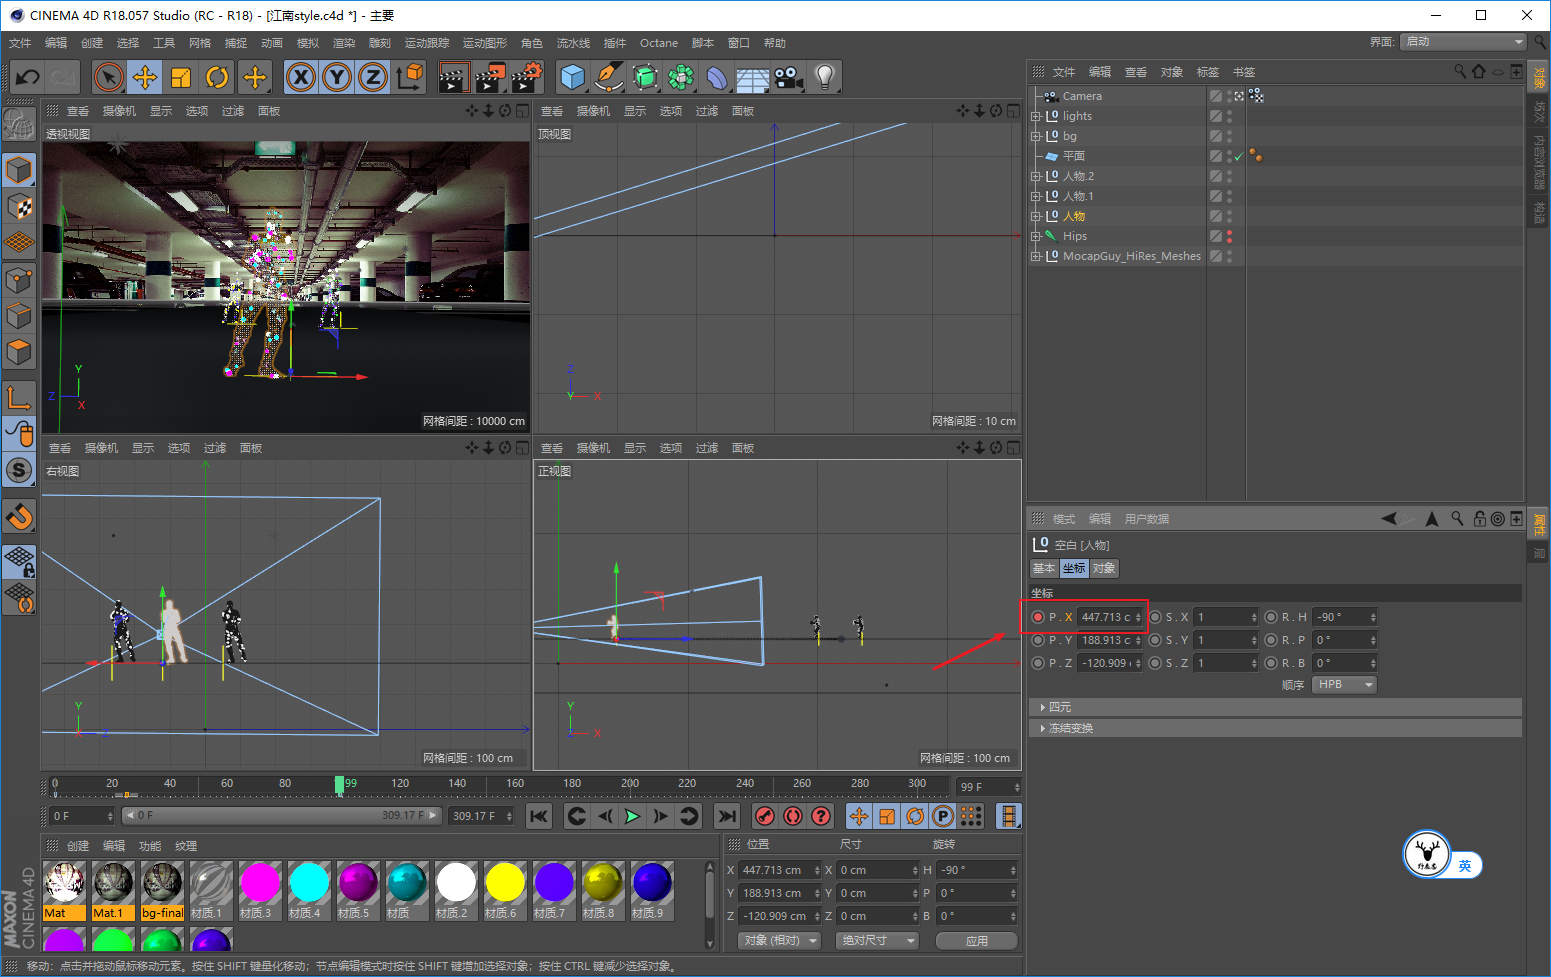Open the 运动图形 menu
1551x977 pixels.
pos(485,43)
